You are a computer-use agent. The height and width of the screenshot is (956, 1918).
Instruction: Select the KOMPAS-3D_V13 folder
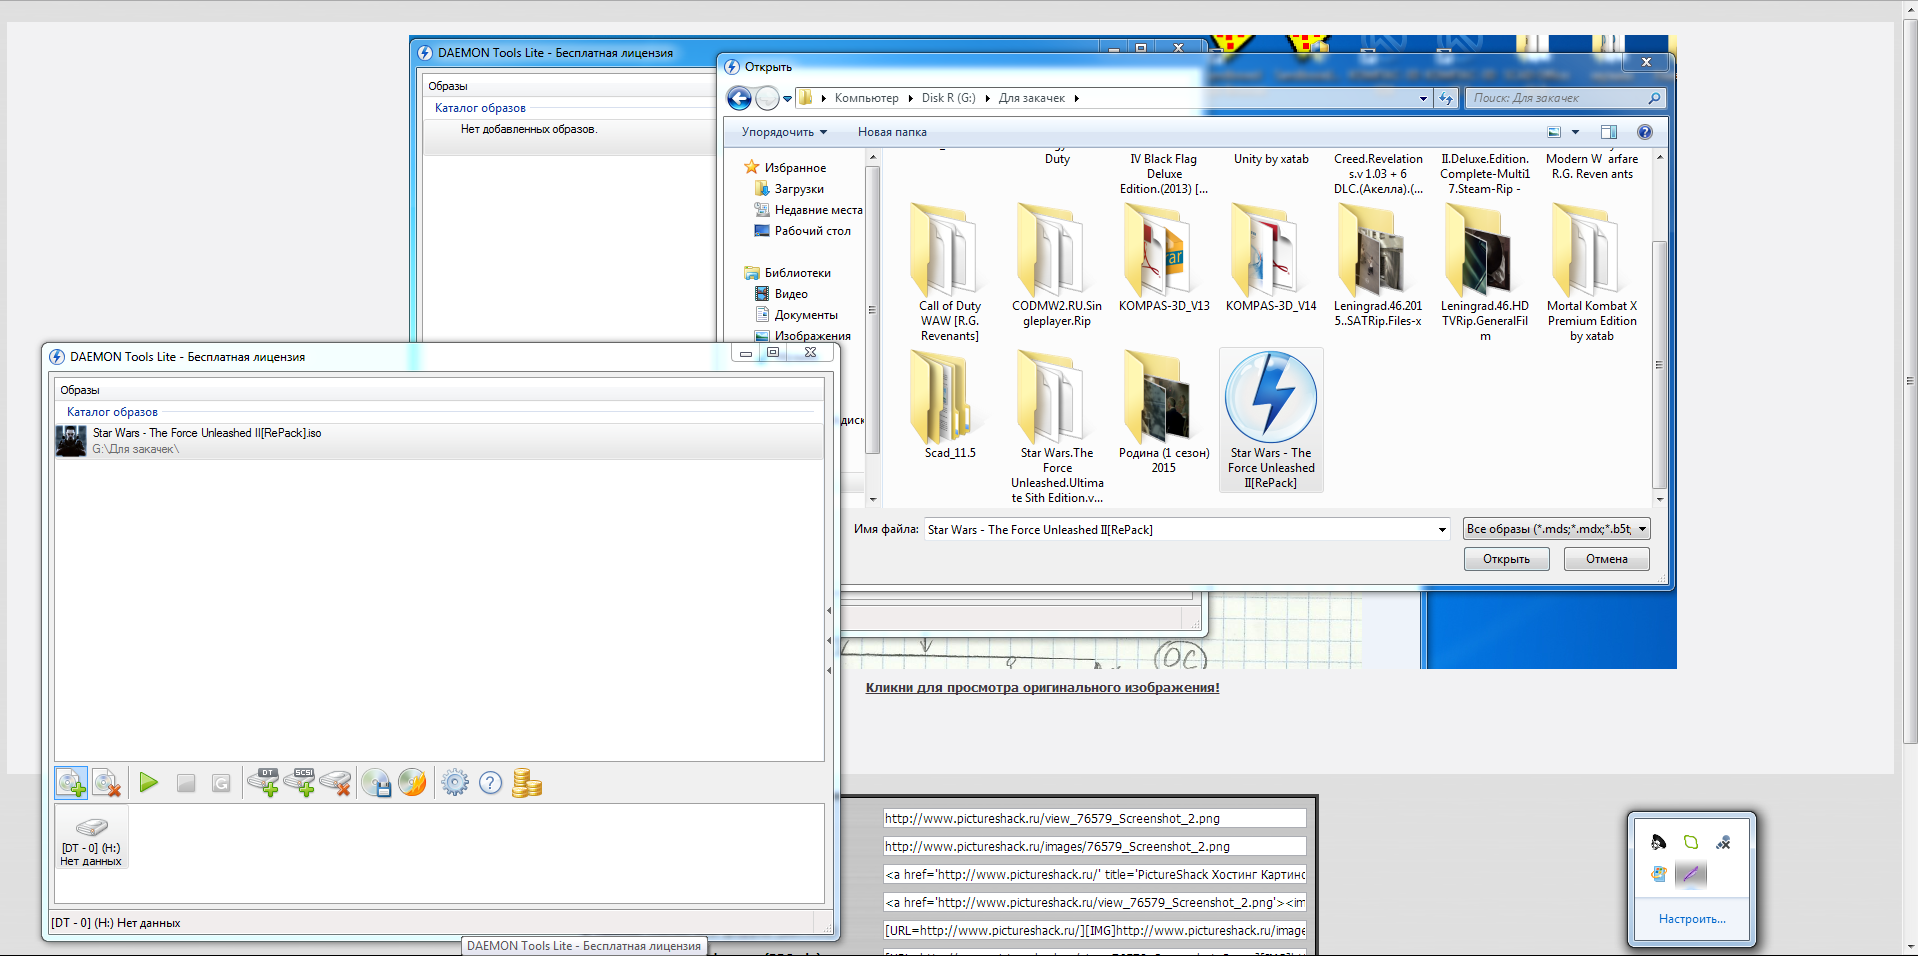coord(1164,258)
